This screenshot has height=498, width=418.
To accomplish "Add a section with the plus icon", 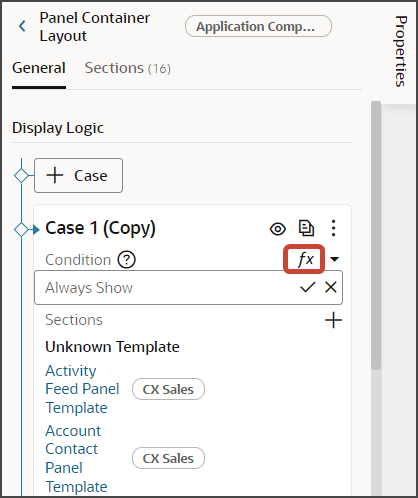I will (x=333, y=320).
